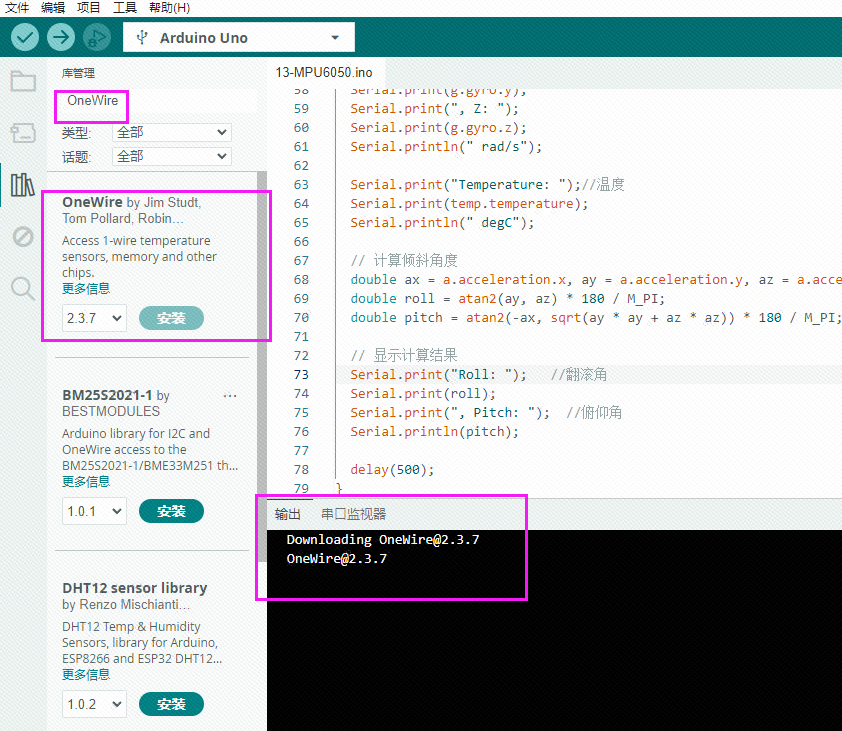Click the Serial.print(g.gyro.z); line
The width and height of the screenshot is (842, 731).
coord(438,127)
